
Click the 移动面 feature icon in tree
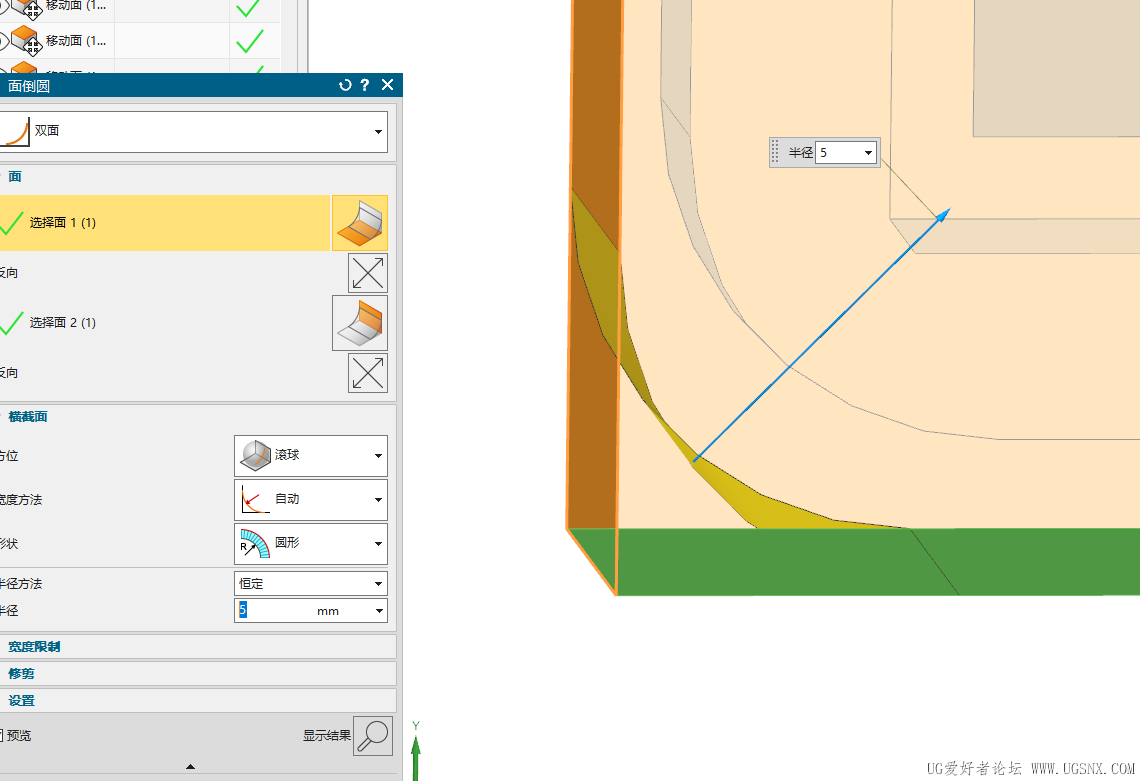click(25, 41)
